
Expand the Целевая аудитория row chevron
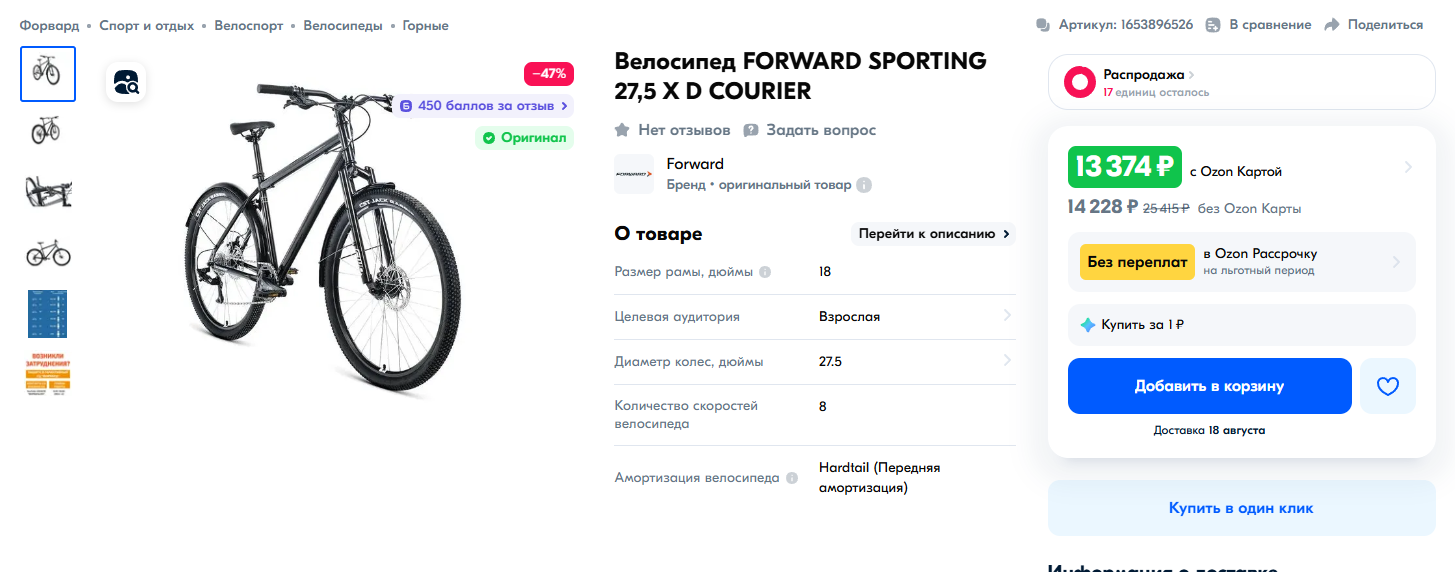1007,316
